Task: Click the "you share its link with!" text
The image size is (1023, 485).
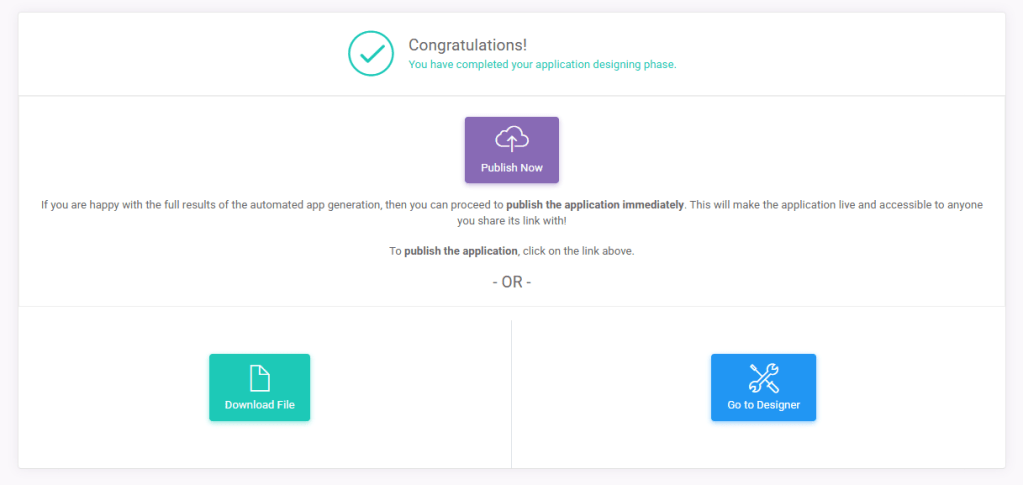Action: pos(511,220)
